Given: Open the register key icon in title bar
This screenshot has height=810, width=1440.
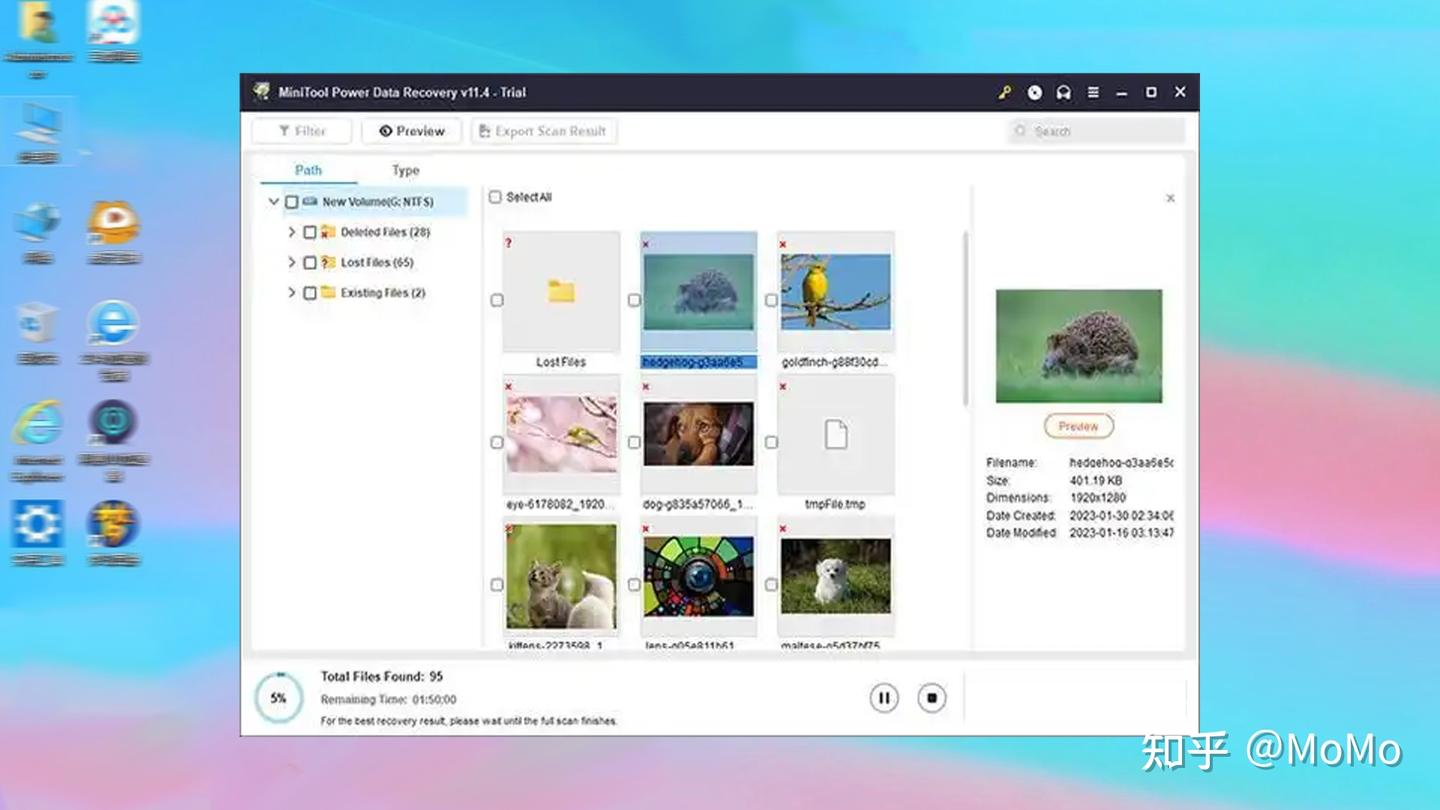Looking at the screenshot, I should pos(1005,92).
